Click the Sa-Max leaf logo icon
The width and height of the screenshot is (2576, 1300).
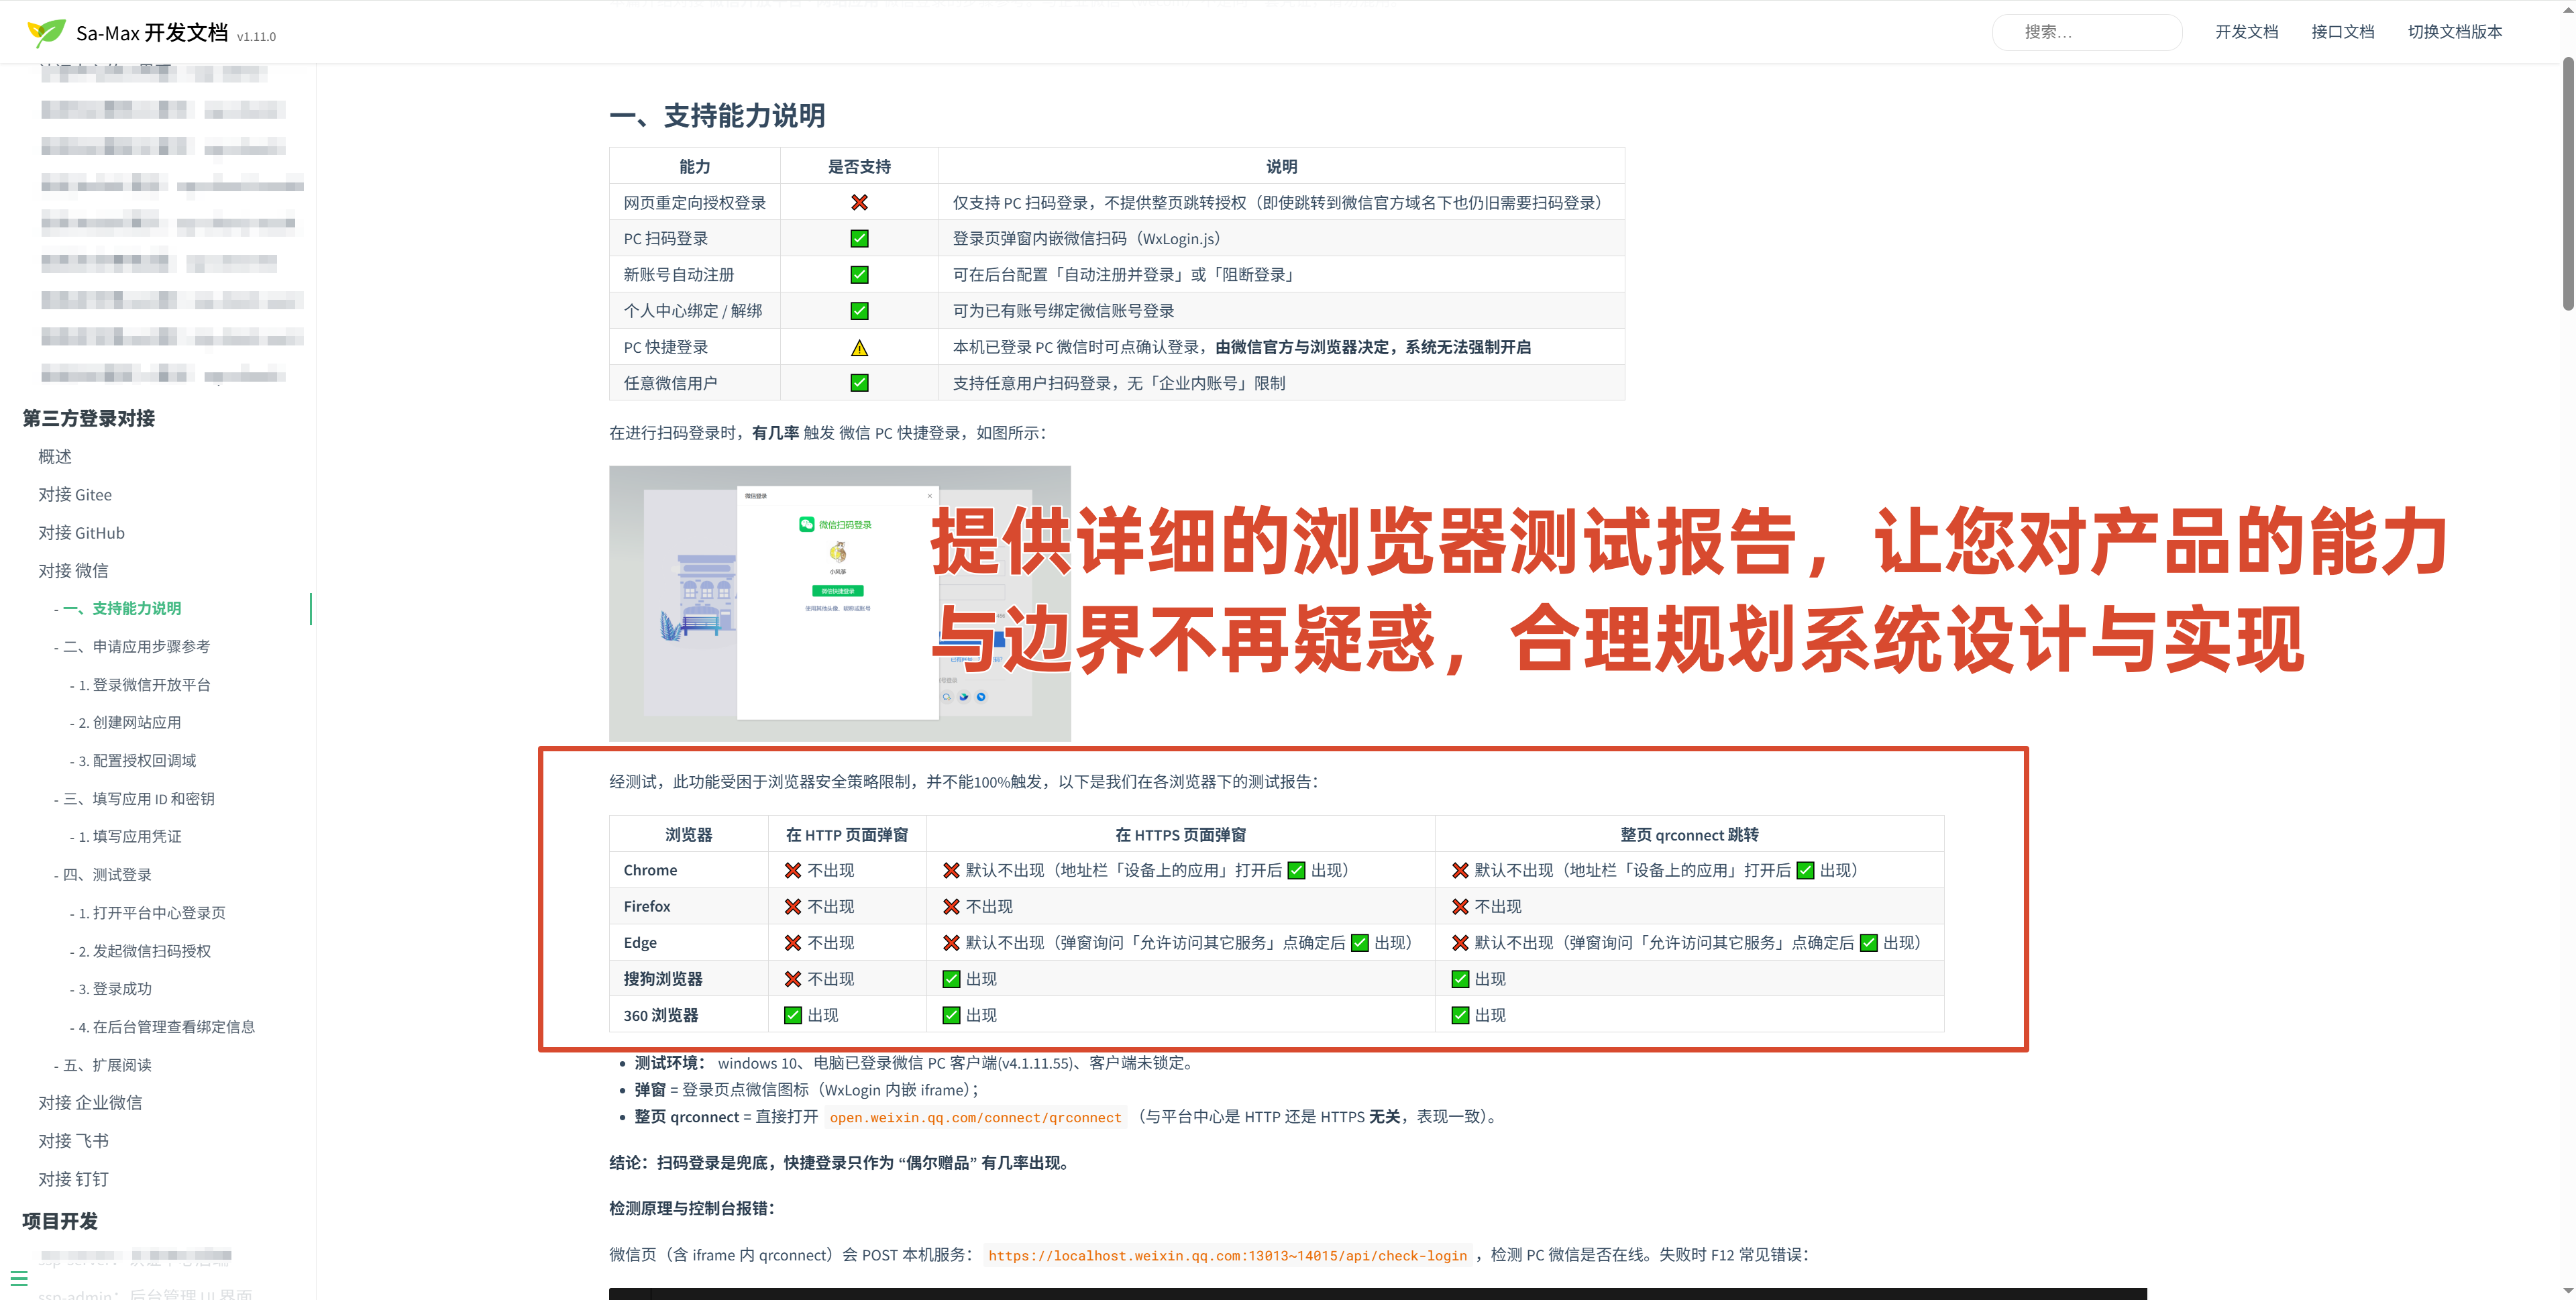click(x=45, y=33)
